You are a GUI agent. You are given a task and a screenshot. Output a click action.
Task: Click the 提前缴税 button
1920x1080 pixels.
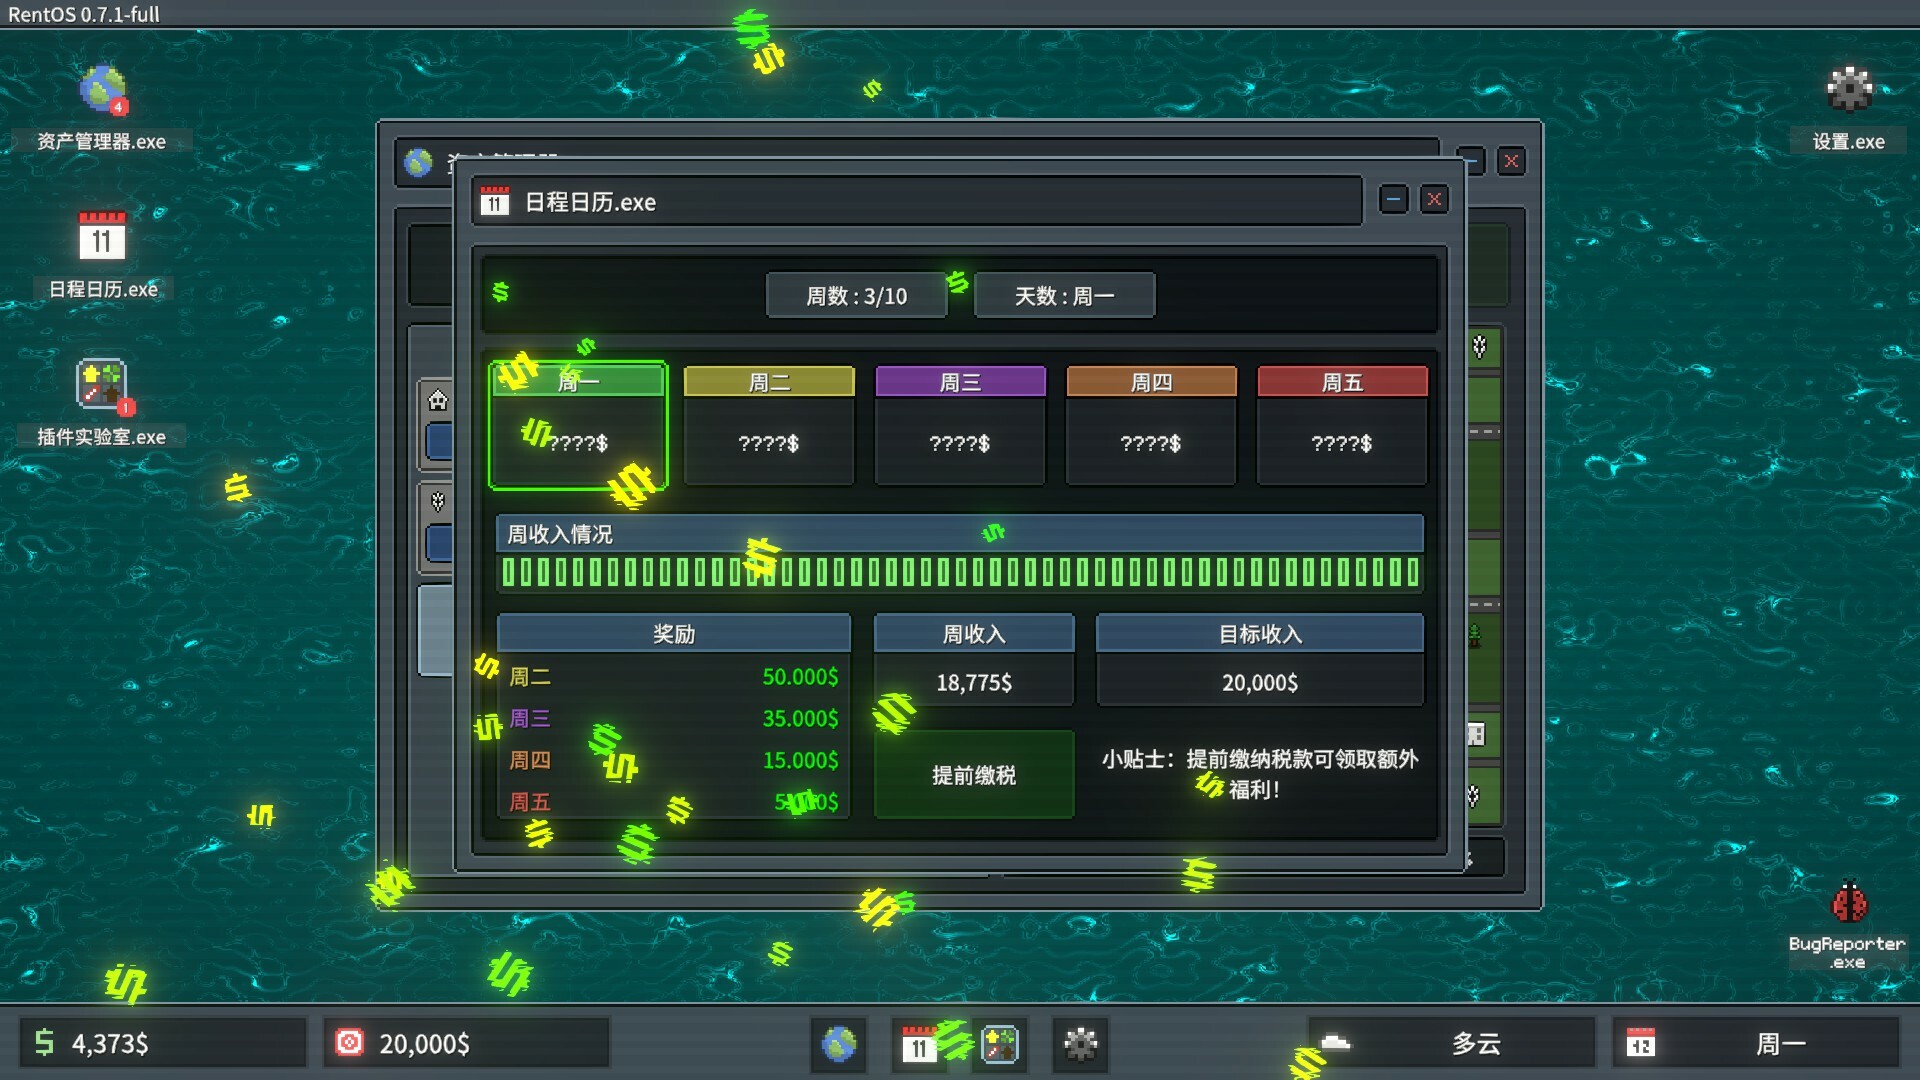974,775
